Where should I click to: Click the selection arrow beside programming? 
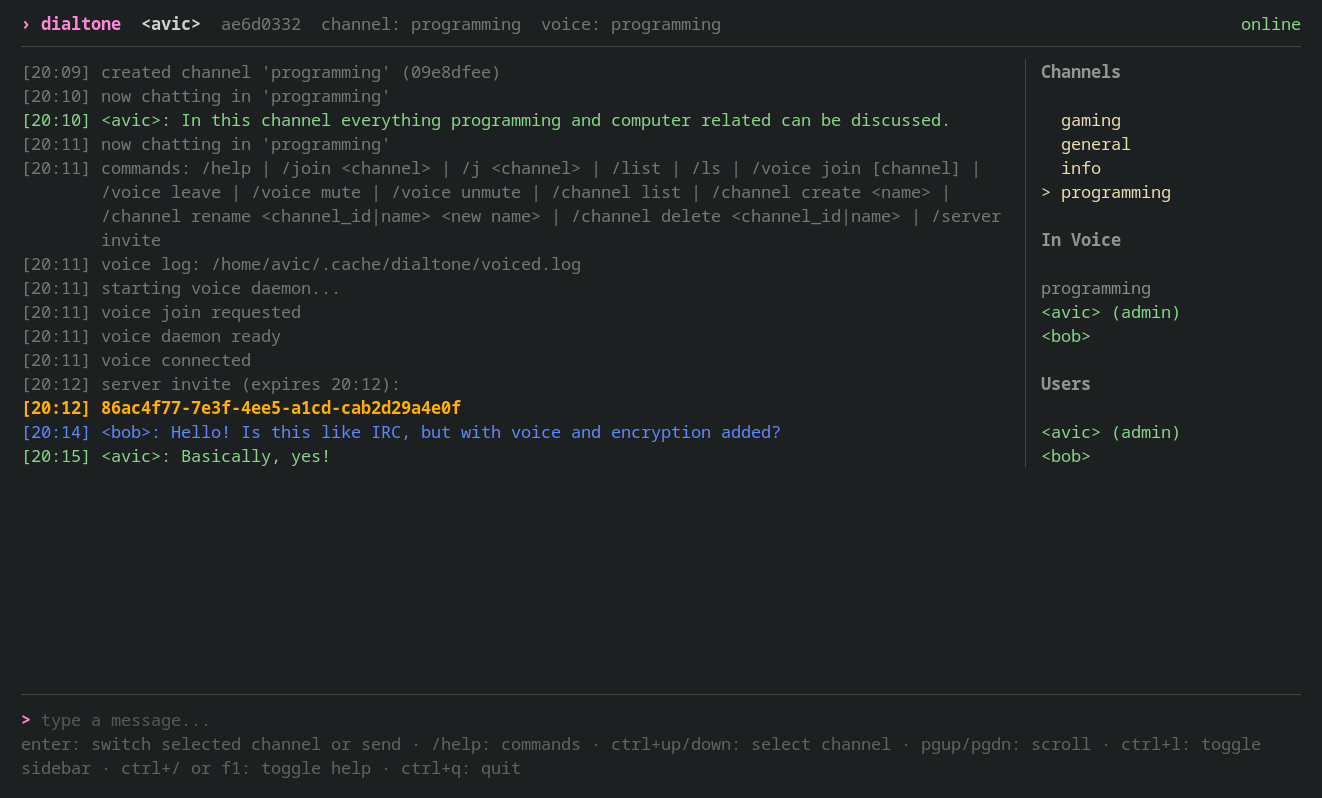point(1046,192)
